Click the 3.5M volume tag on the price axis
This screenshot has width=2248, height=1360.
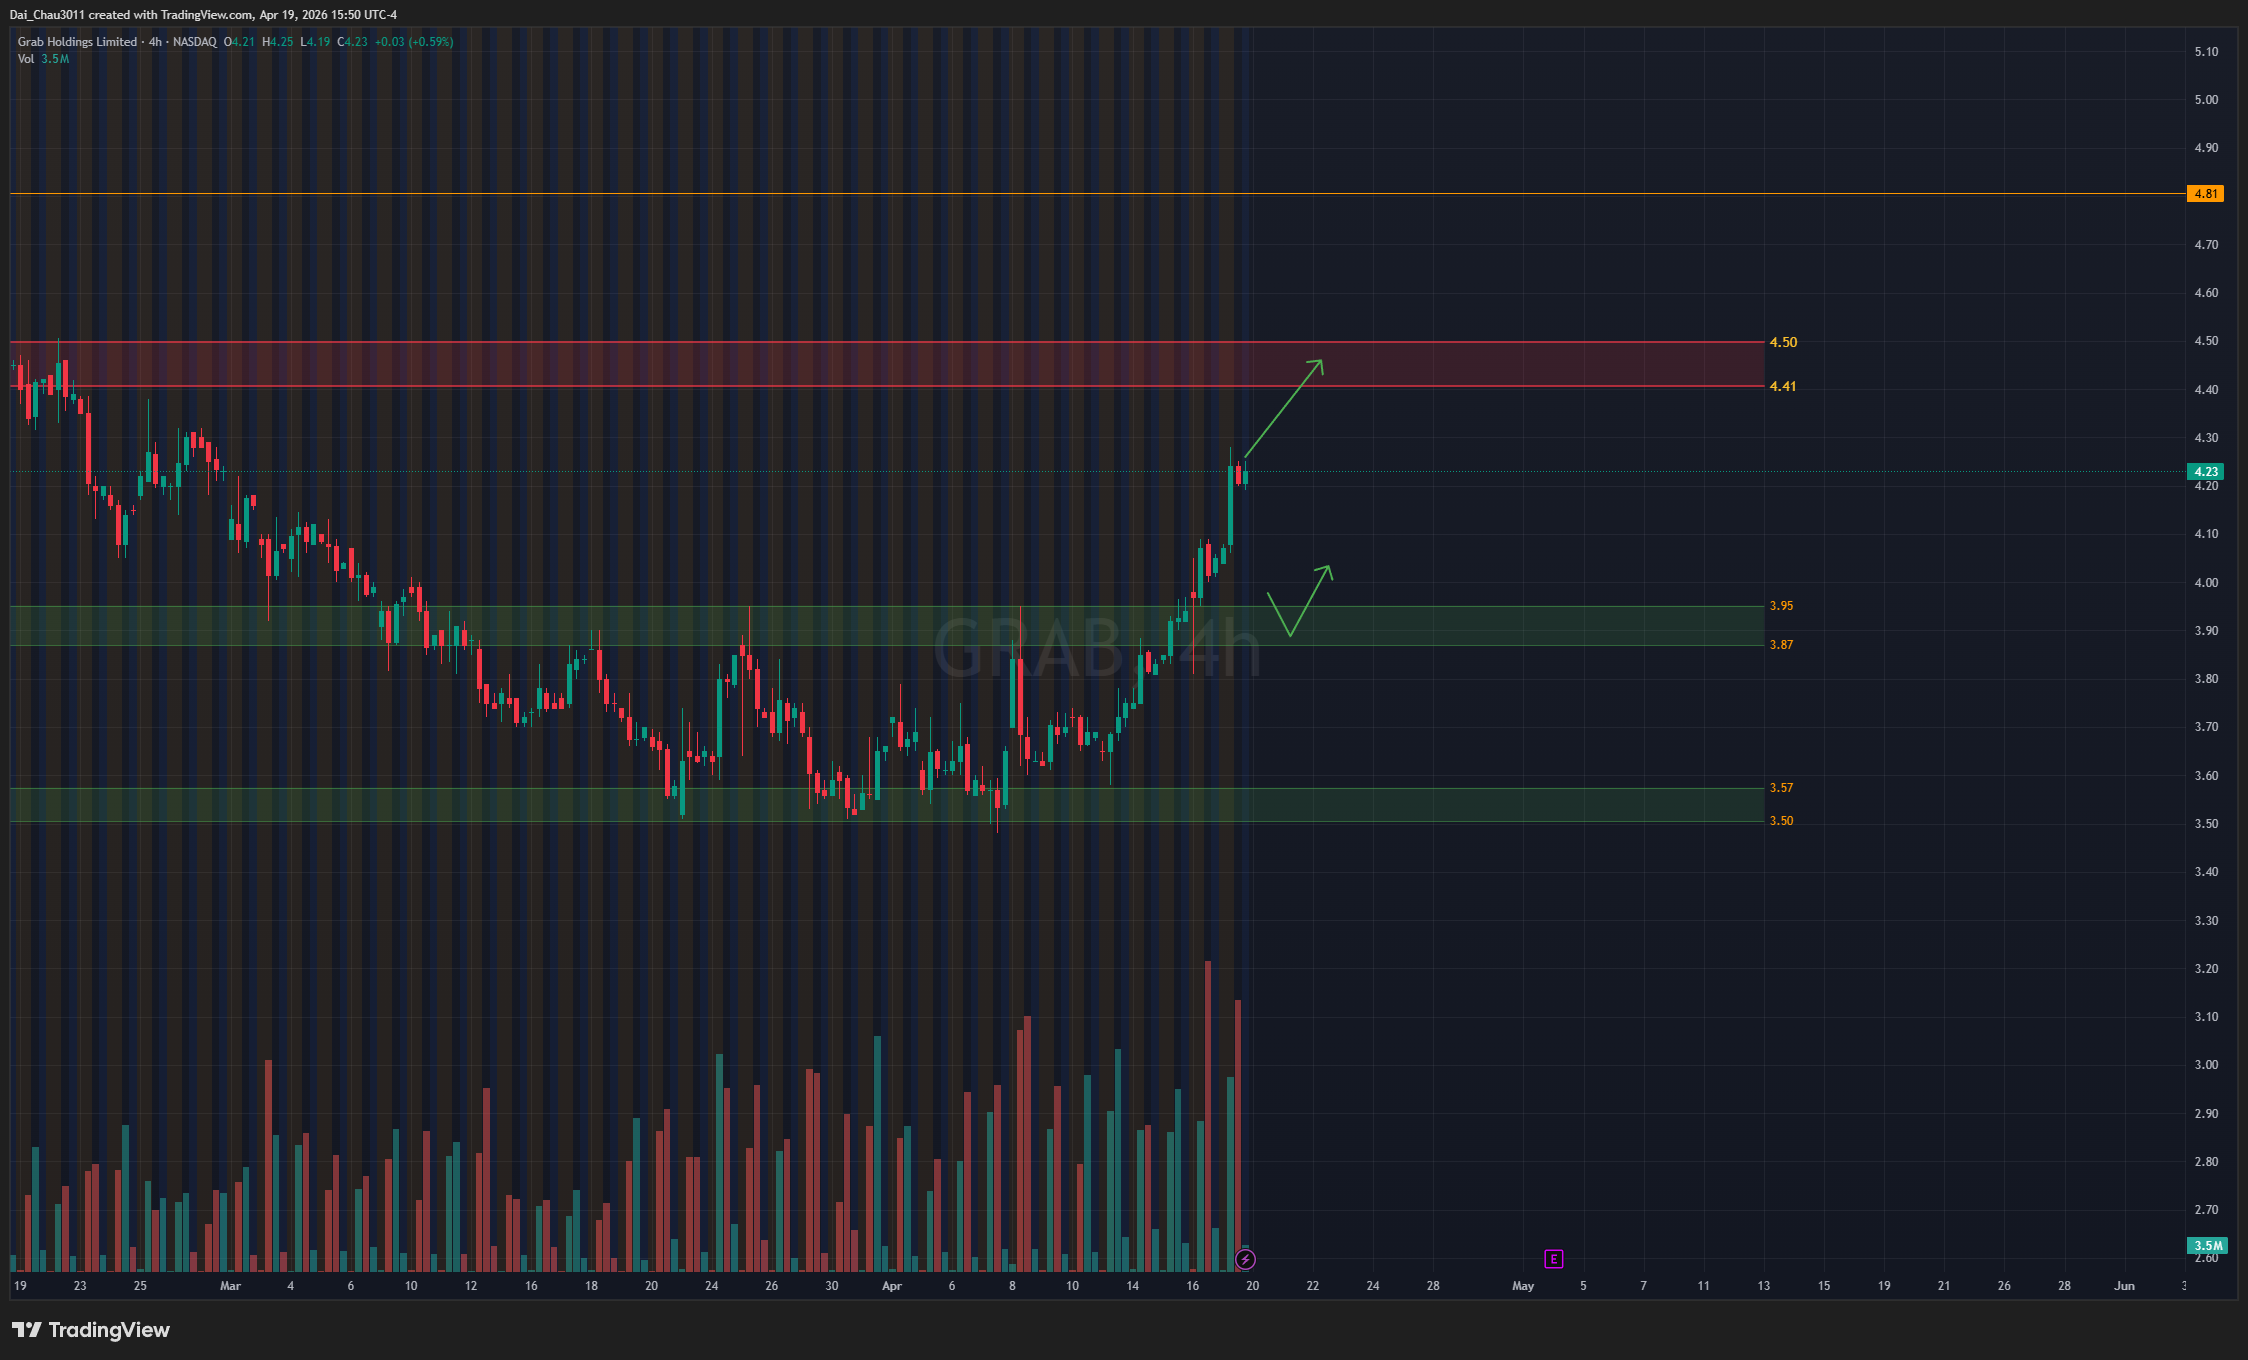[2207, 1246]
